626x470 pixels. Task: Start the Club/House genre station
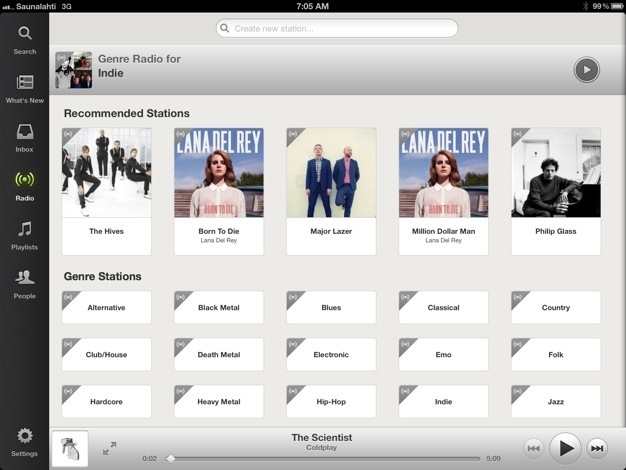pos(107,355)
